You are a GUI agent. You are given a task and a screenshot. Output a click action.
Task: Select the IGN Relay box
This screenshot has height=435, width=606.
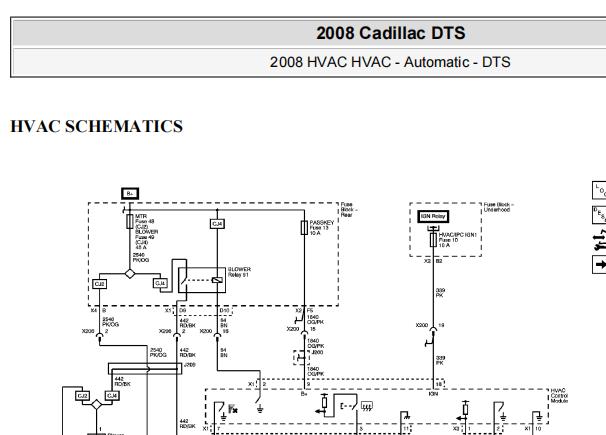pyautogui.click(x=433, y=216)
